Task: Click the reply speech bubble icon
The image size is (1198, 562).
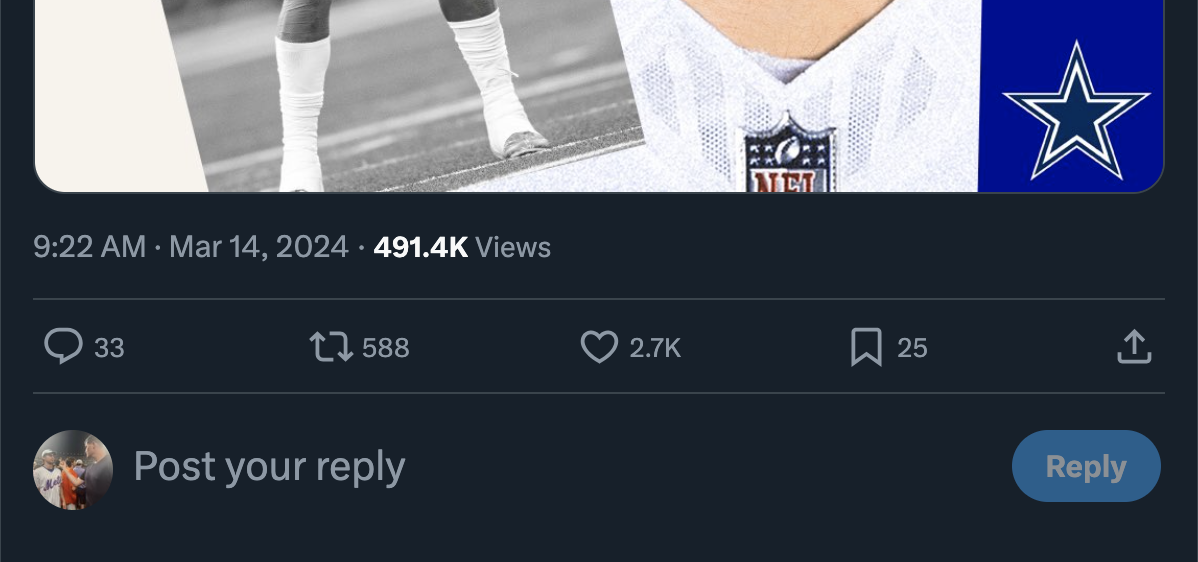Action: coord(63,347)
